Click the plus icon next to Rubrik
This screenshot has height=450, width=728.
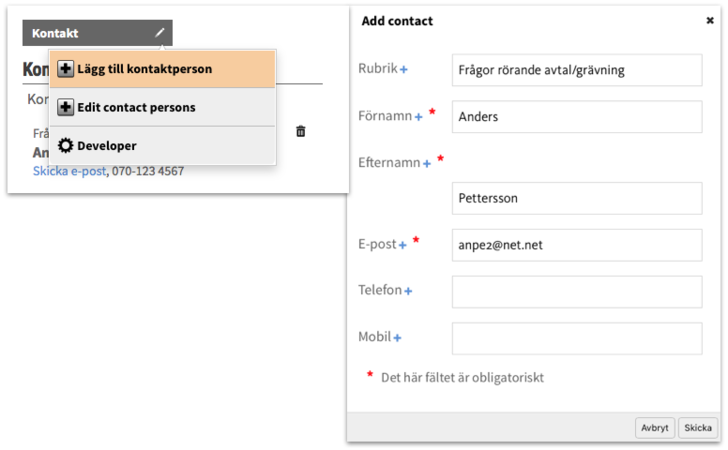point(404,70)
